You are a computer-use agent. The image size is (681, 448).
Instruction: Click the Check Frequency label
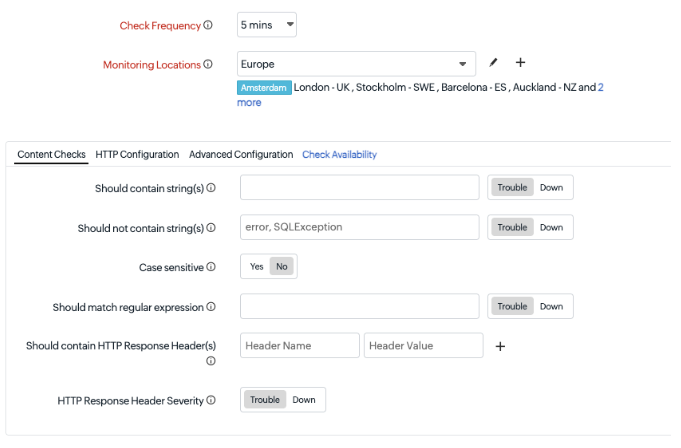(x=160, y=26)
